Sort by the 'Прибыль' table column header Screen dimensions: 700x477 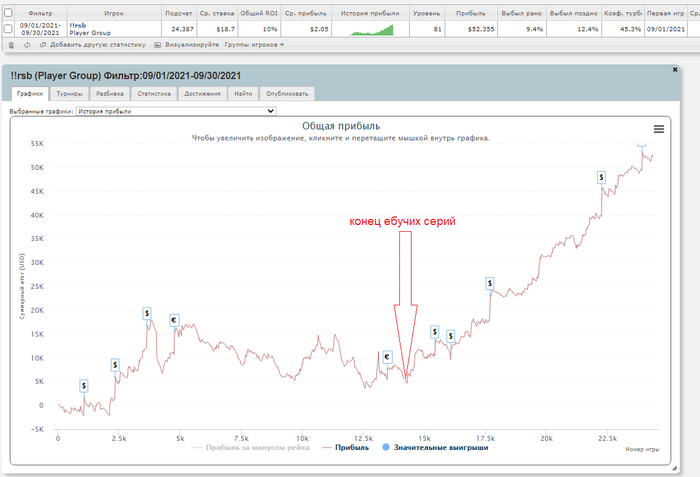471,13
